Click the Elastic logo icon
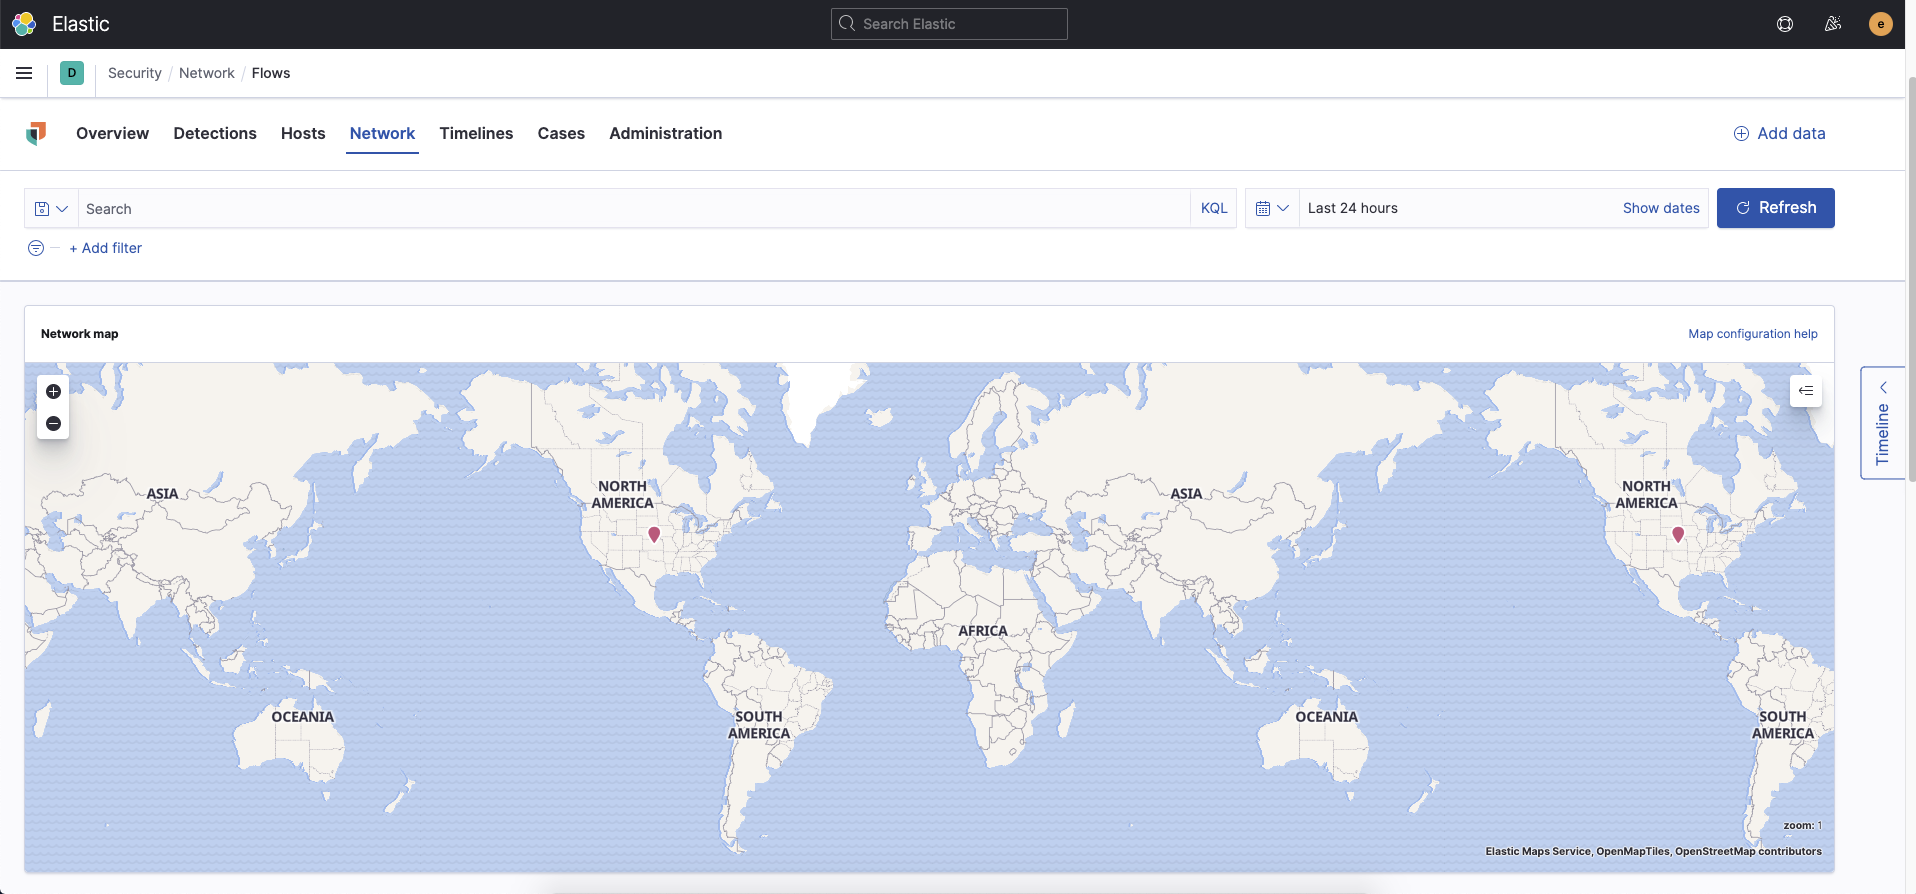The image size is (1916, 894). click(x=24, y=24)
